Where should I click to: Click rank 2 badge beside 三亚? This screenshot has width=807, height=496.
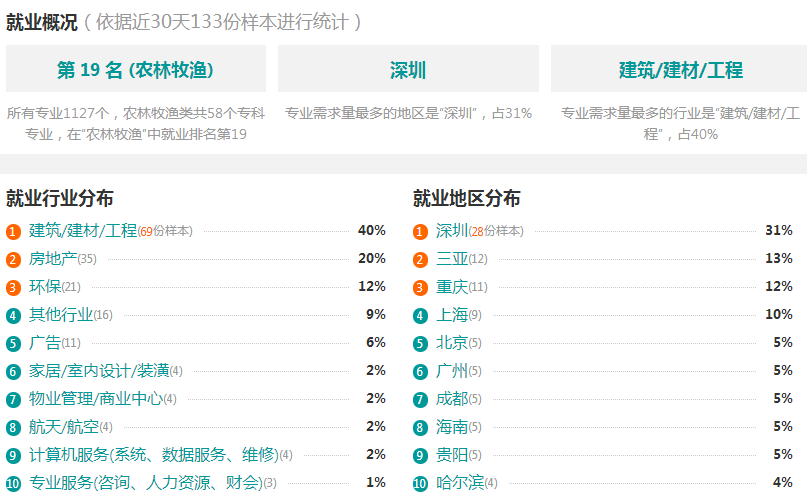420,259
